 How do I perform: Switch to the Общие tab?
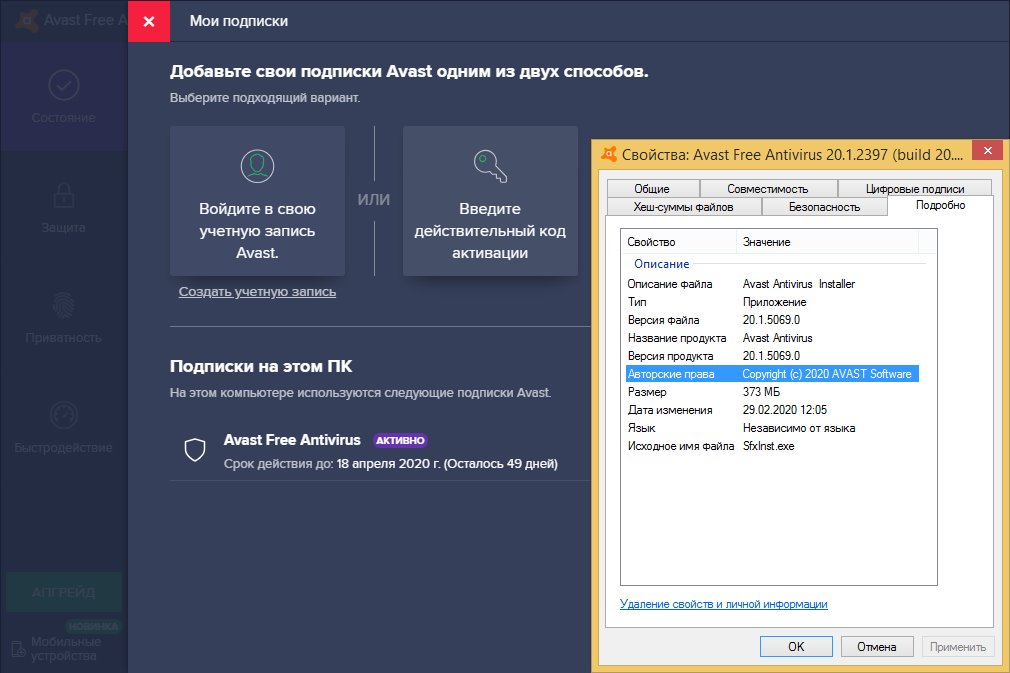pos(651,188)
